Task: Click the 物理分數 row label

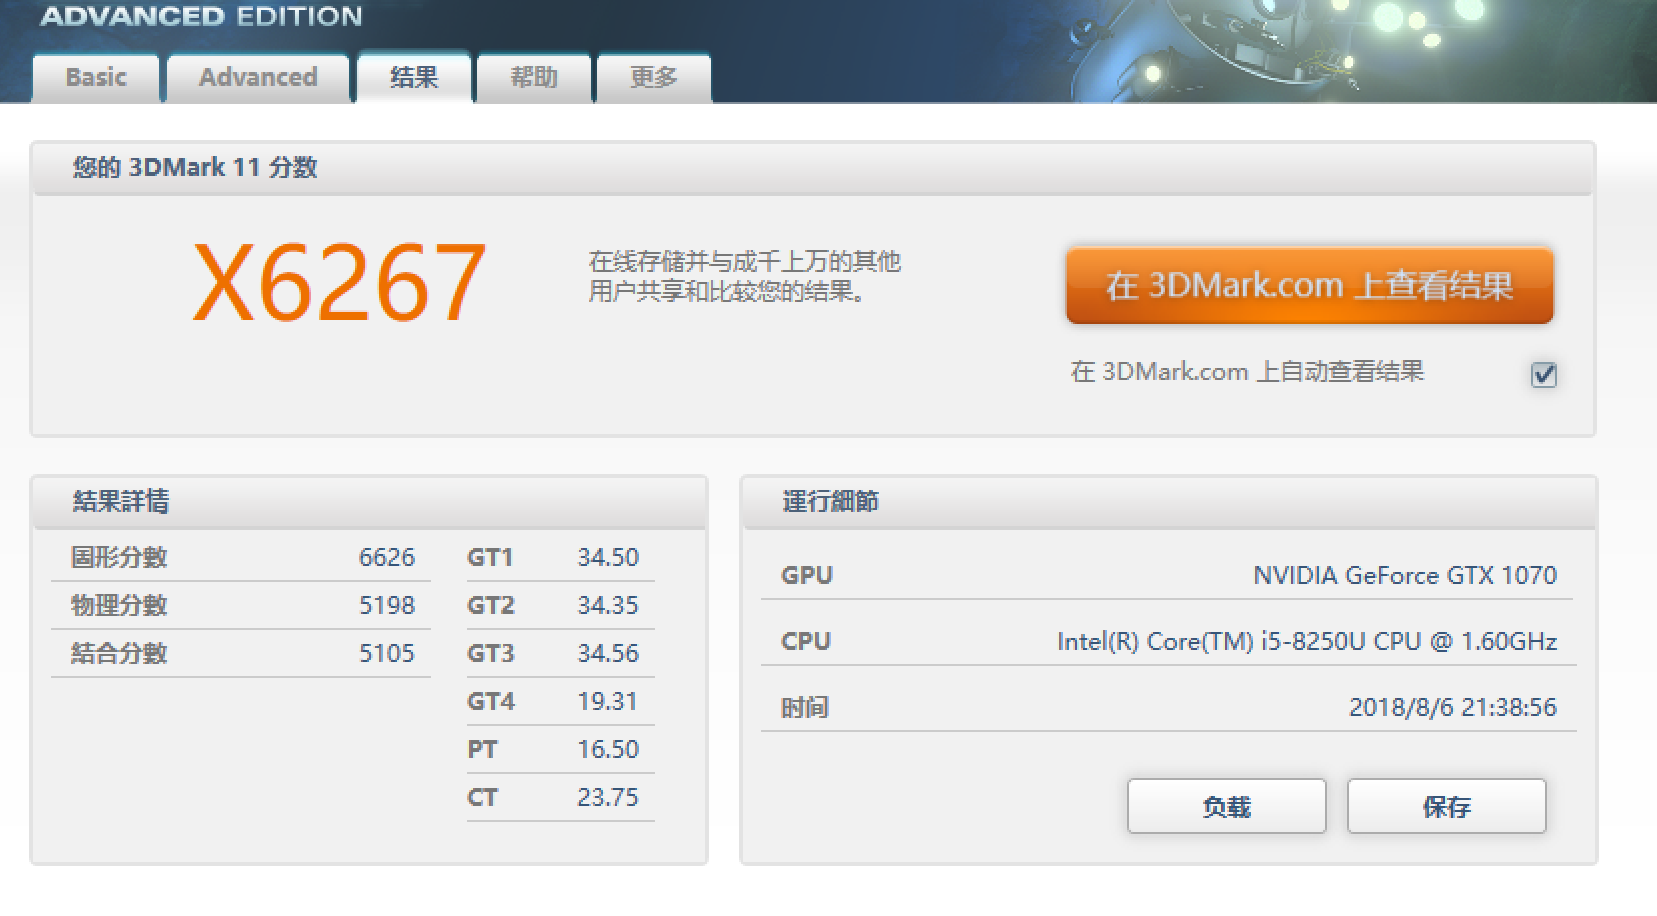Action: pos(119,605)
